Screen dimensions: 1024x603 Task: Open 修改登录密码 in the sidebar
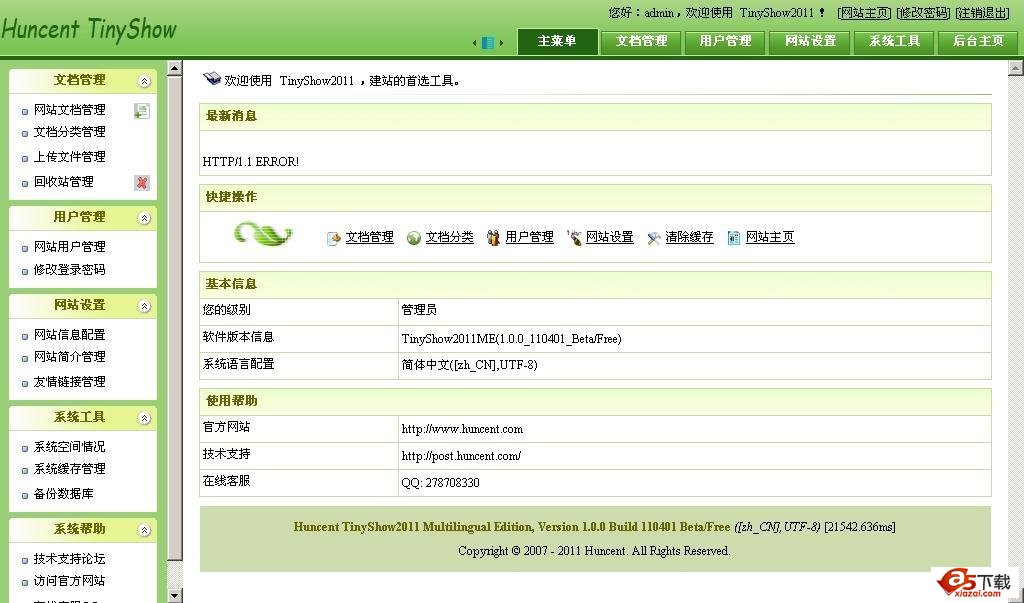pos(69,270)
